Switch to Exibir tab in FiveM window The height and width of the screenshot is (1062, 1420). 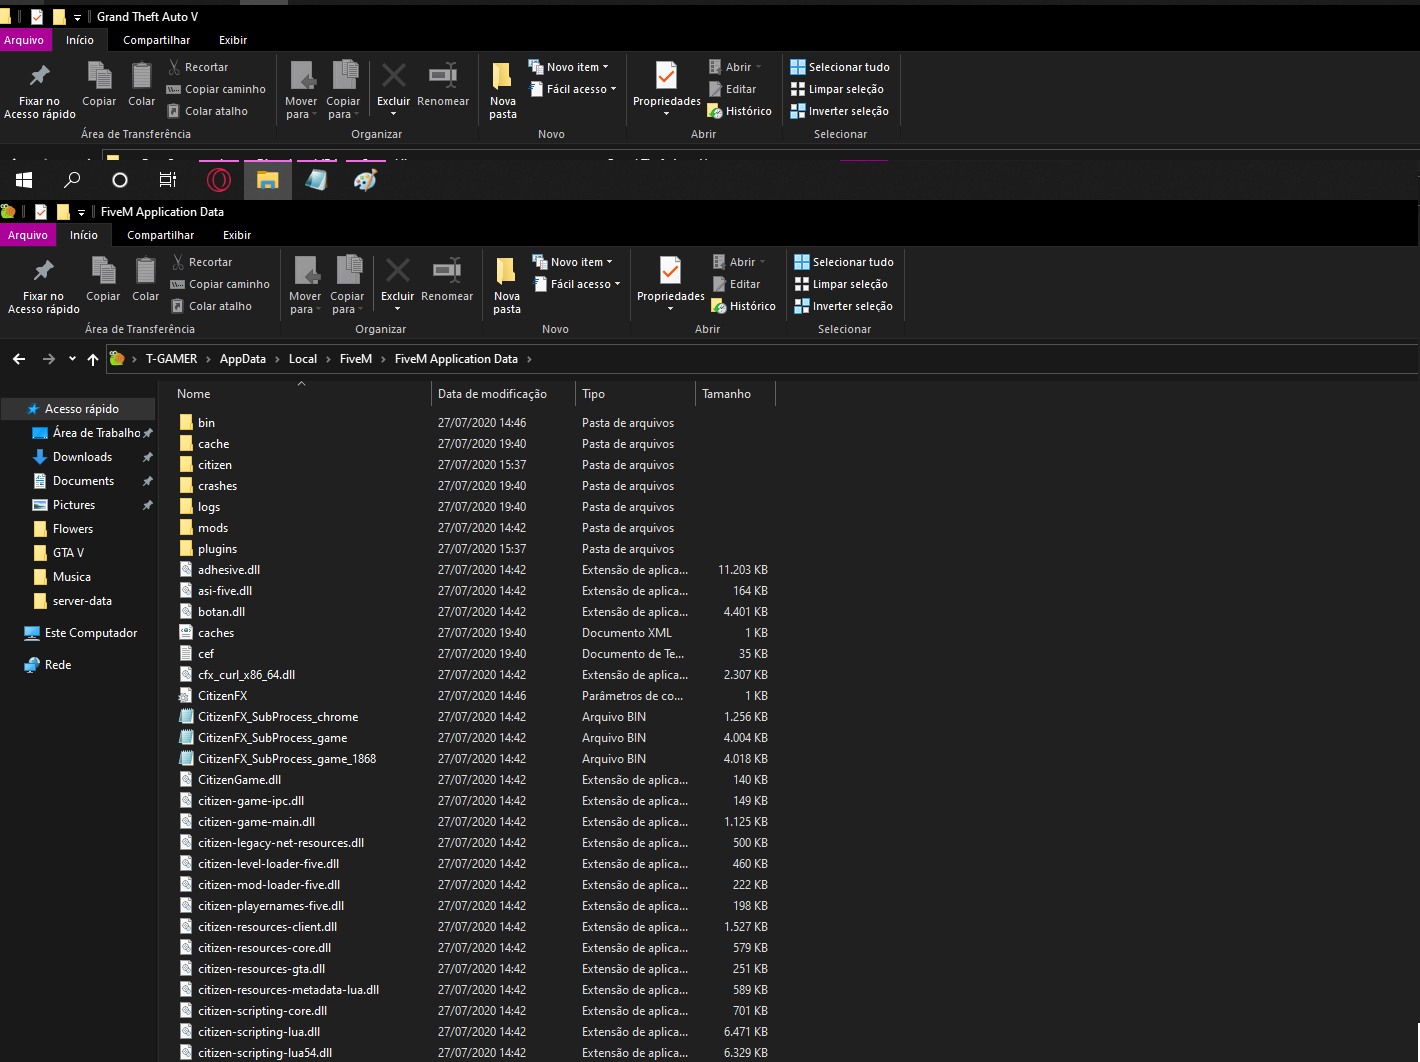237,235
